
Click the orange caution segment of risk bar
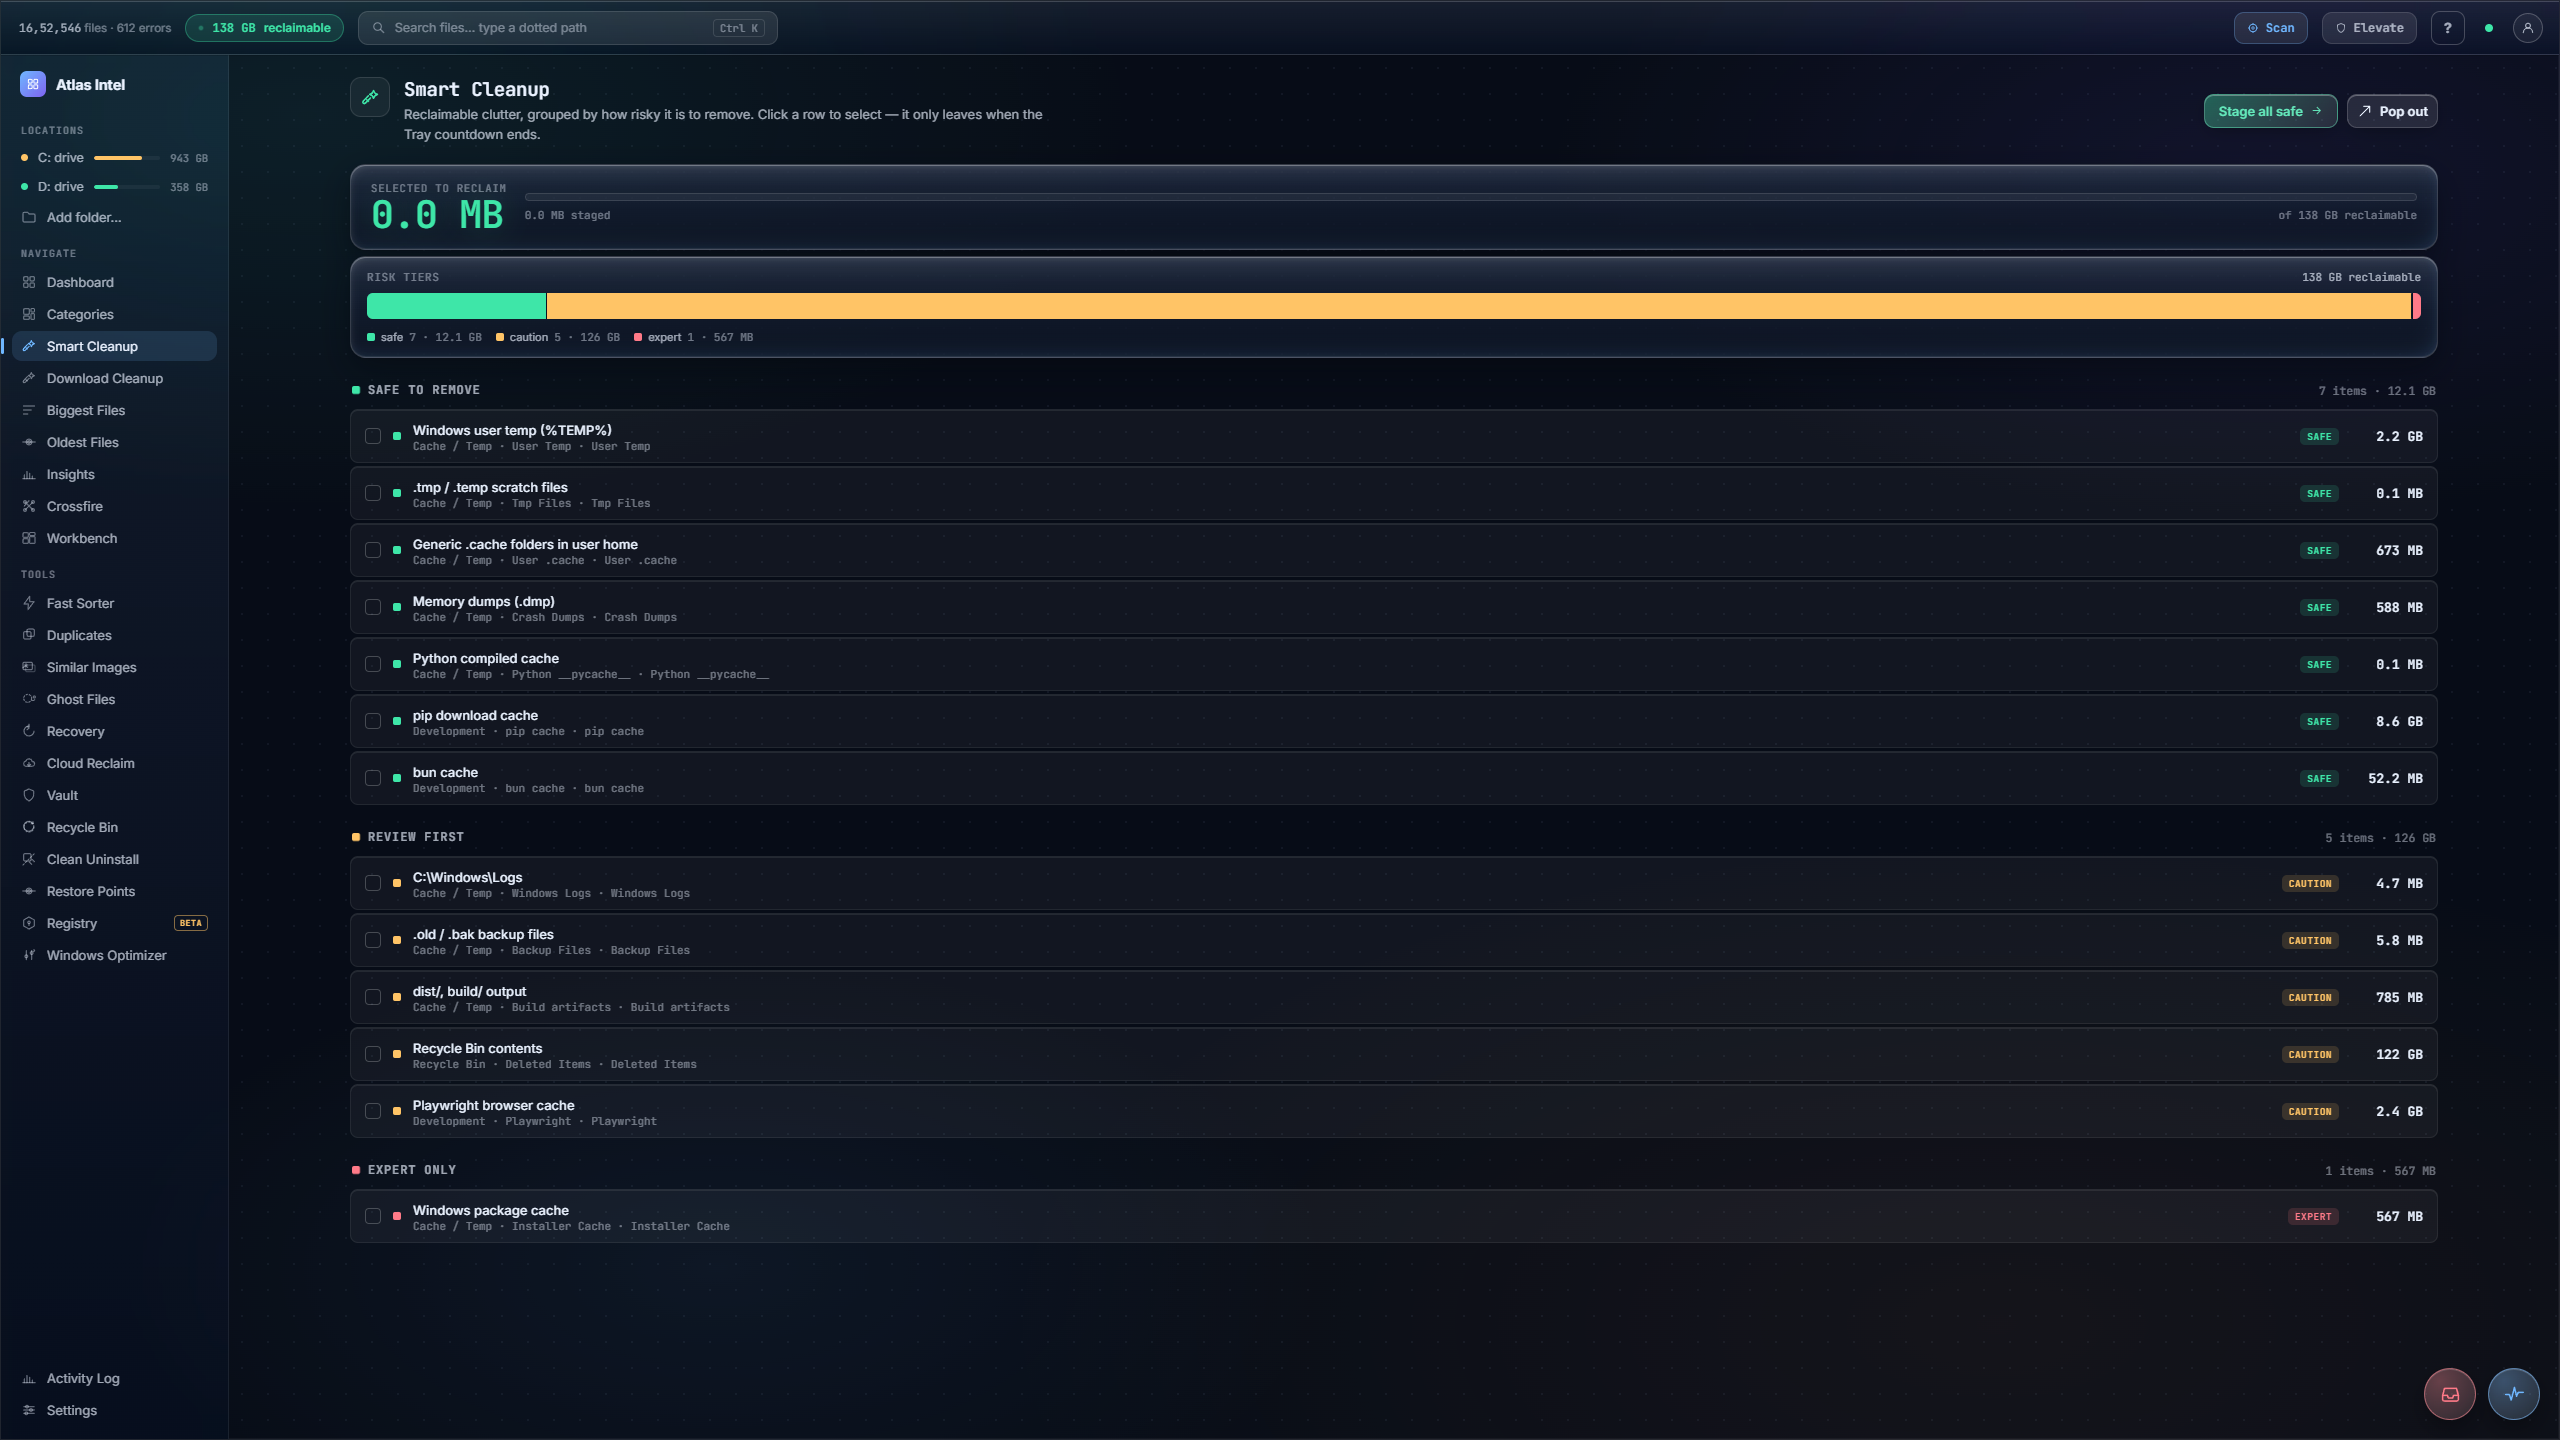coord(1479,306)
